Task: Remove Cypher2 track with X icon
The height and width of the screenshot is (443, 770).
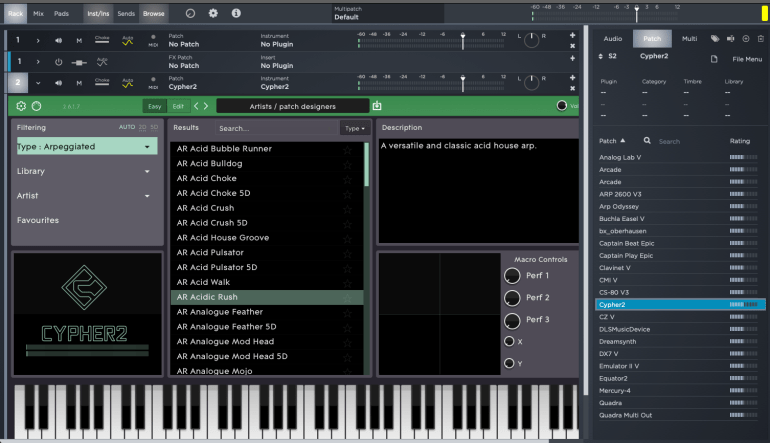Action: (x=572, y=88)
